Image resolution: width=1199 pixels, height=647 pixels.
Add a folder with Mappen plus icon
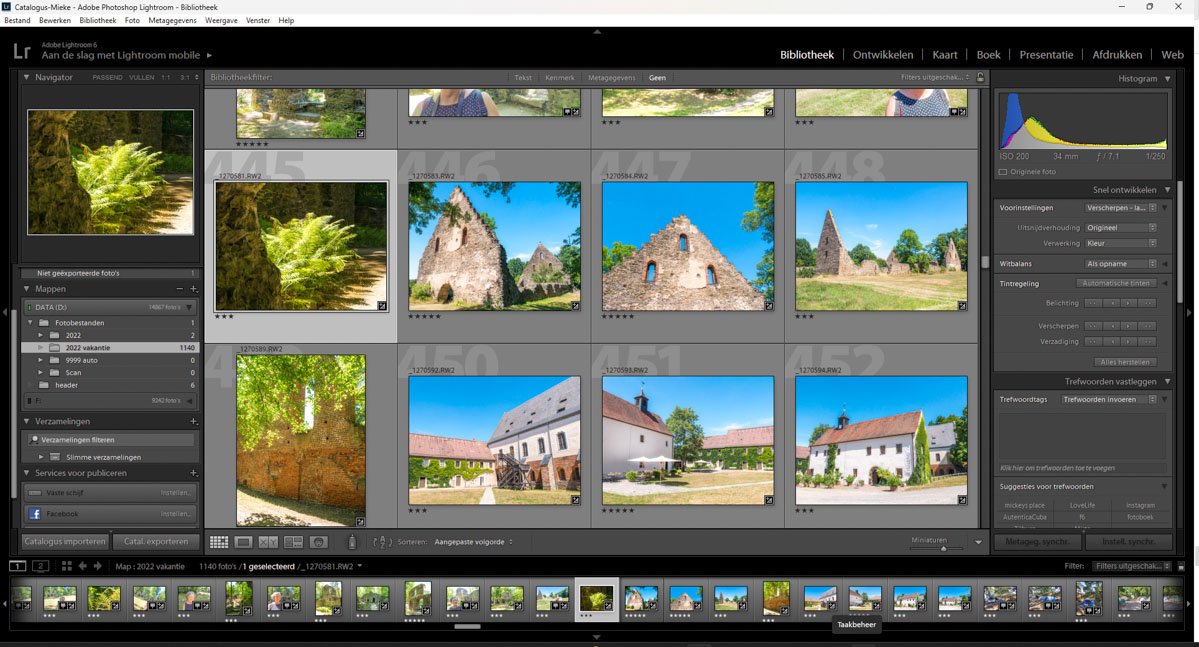tap(193, 289)
